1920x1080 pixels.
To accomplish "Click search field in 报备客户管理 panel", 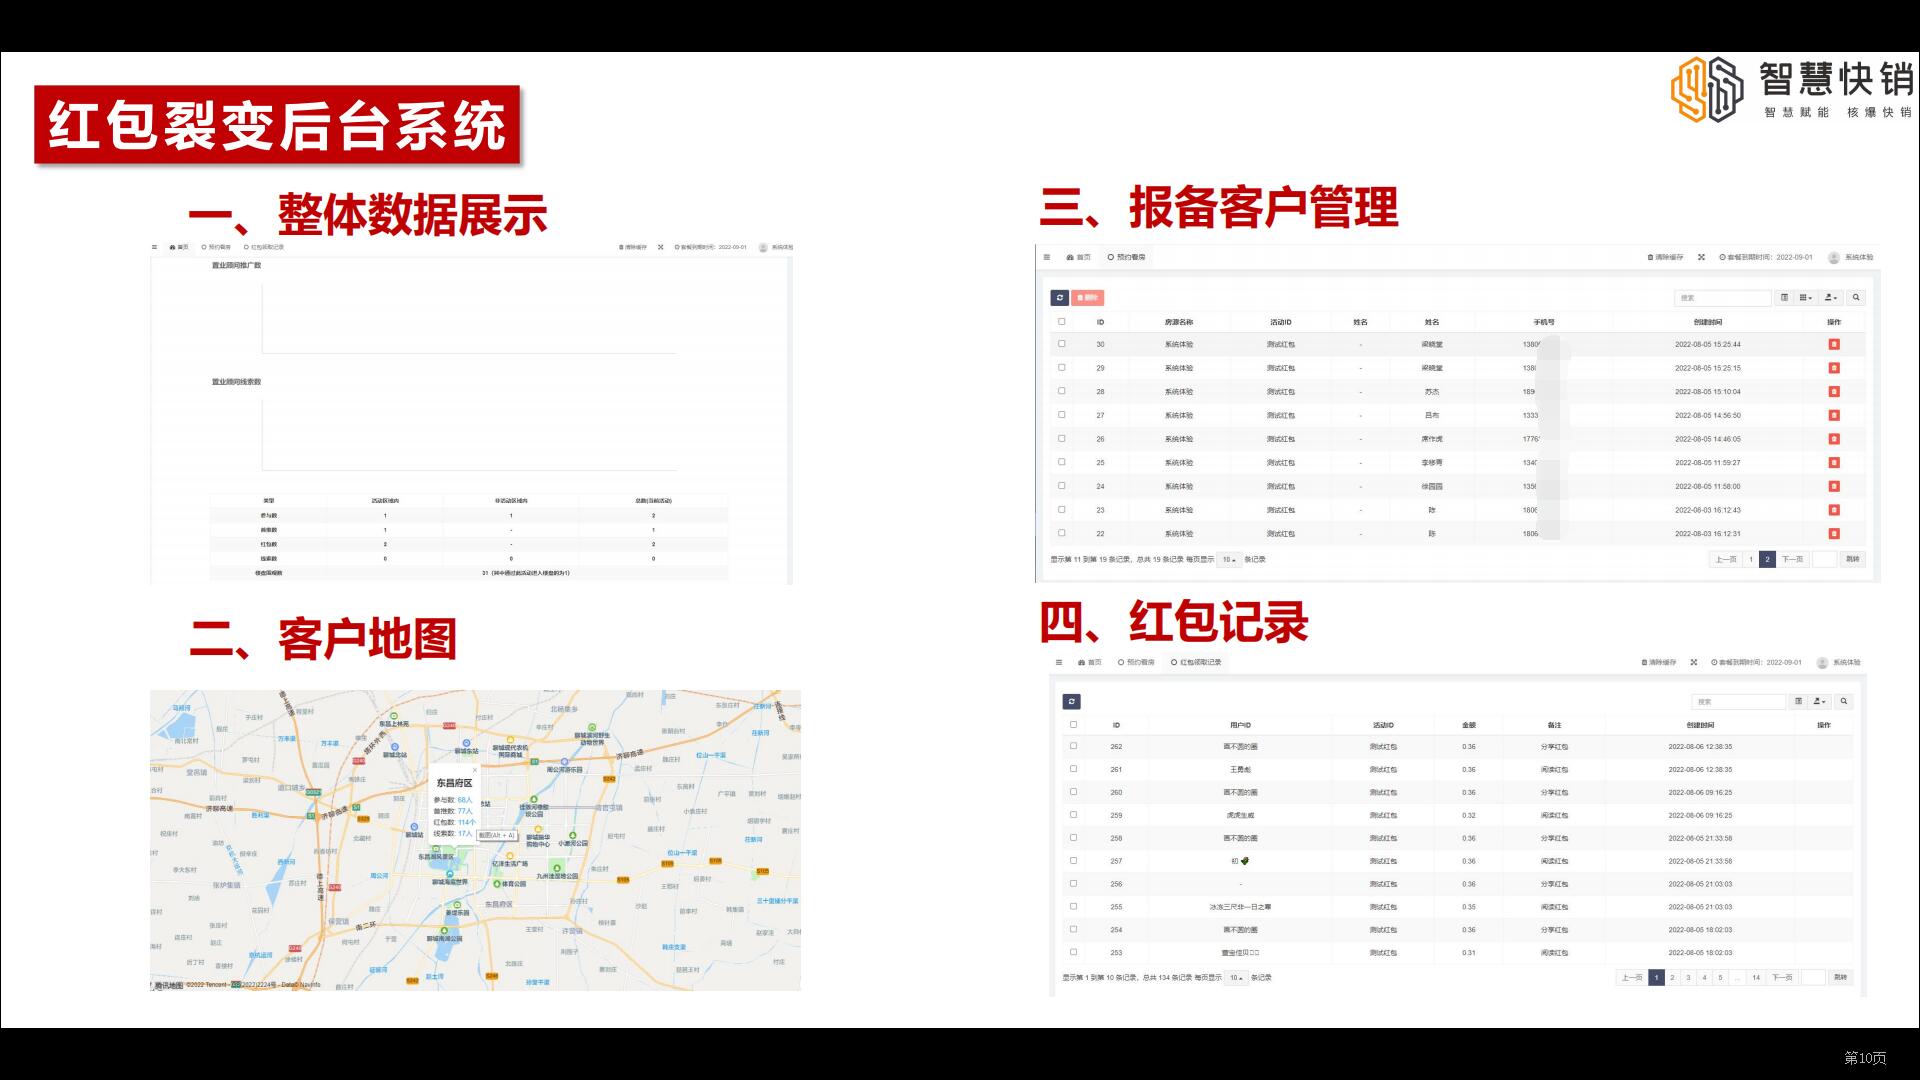I will pyautogui.click(x=1723, y=298).
